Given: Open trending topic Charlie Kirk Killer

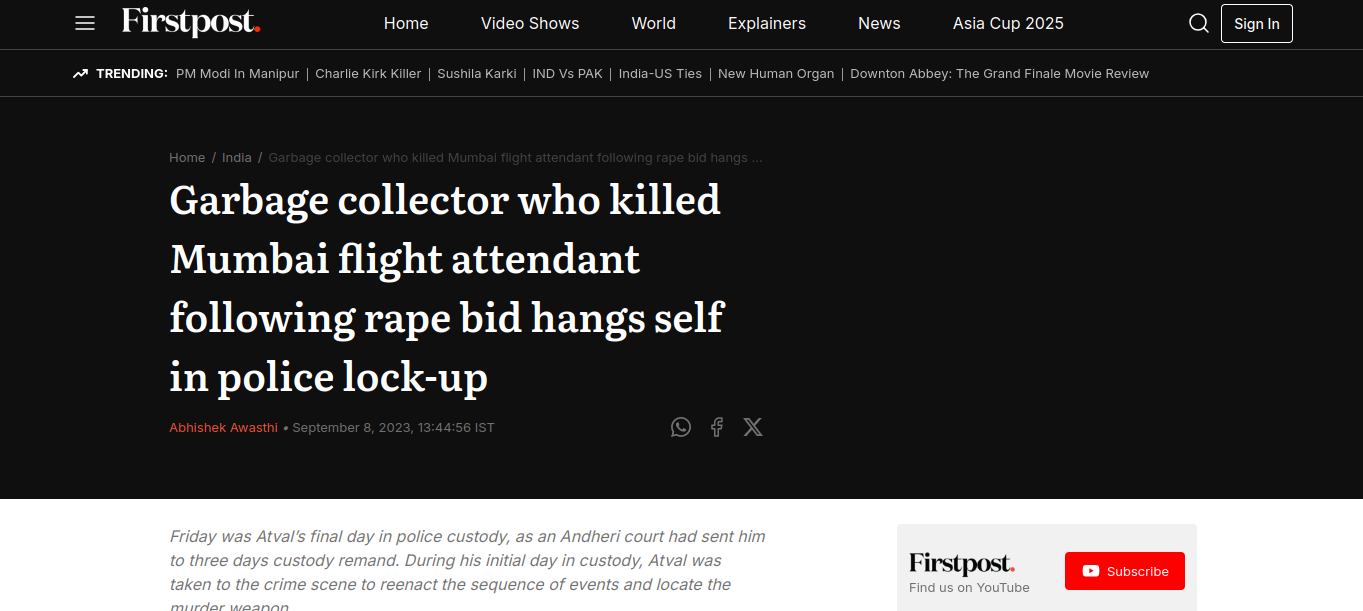Looking at the screenshot, I should pos(369,74).
